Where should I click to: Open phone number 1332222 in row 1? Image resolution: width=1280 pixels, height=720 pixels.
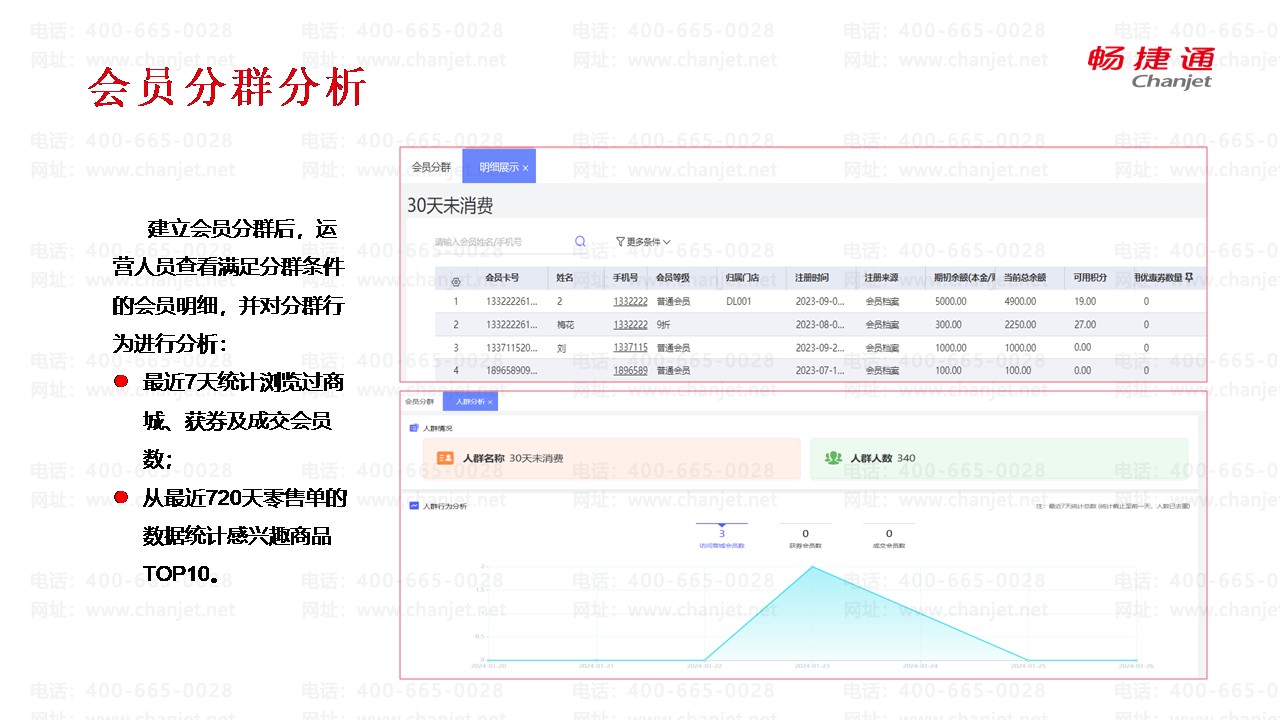(631, 301)
